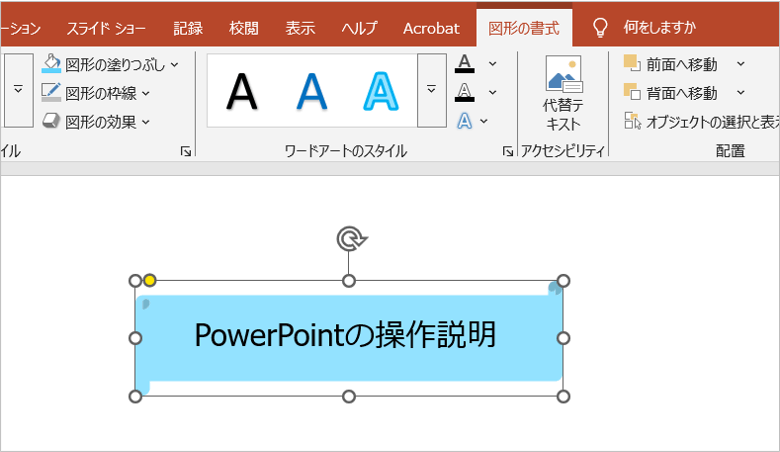780x452 pixels.
Task: Click the bottom-left corner sizing handle
Action: [135, 396]
